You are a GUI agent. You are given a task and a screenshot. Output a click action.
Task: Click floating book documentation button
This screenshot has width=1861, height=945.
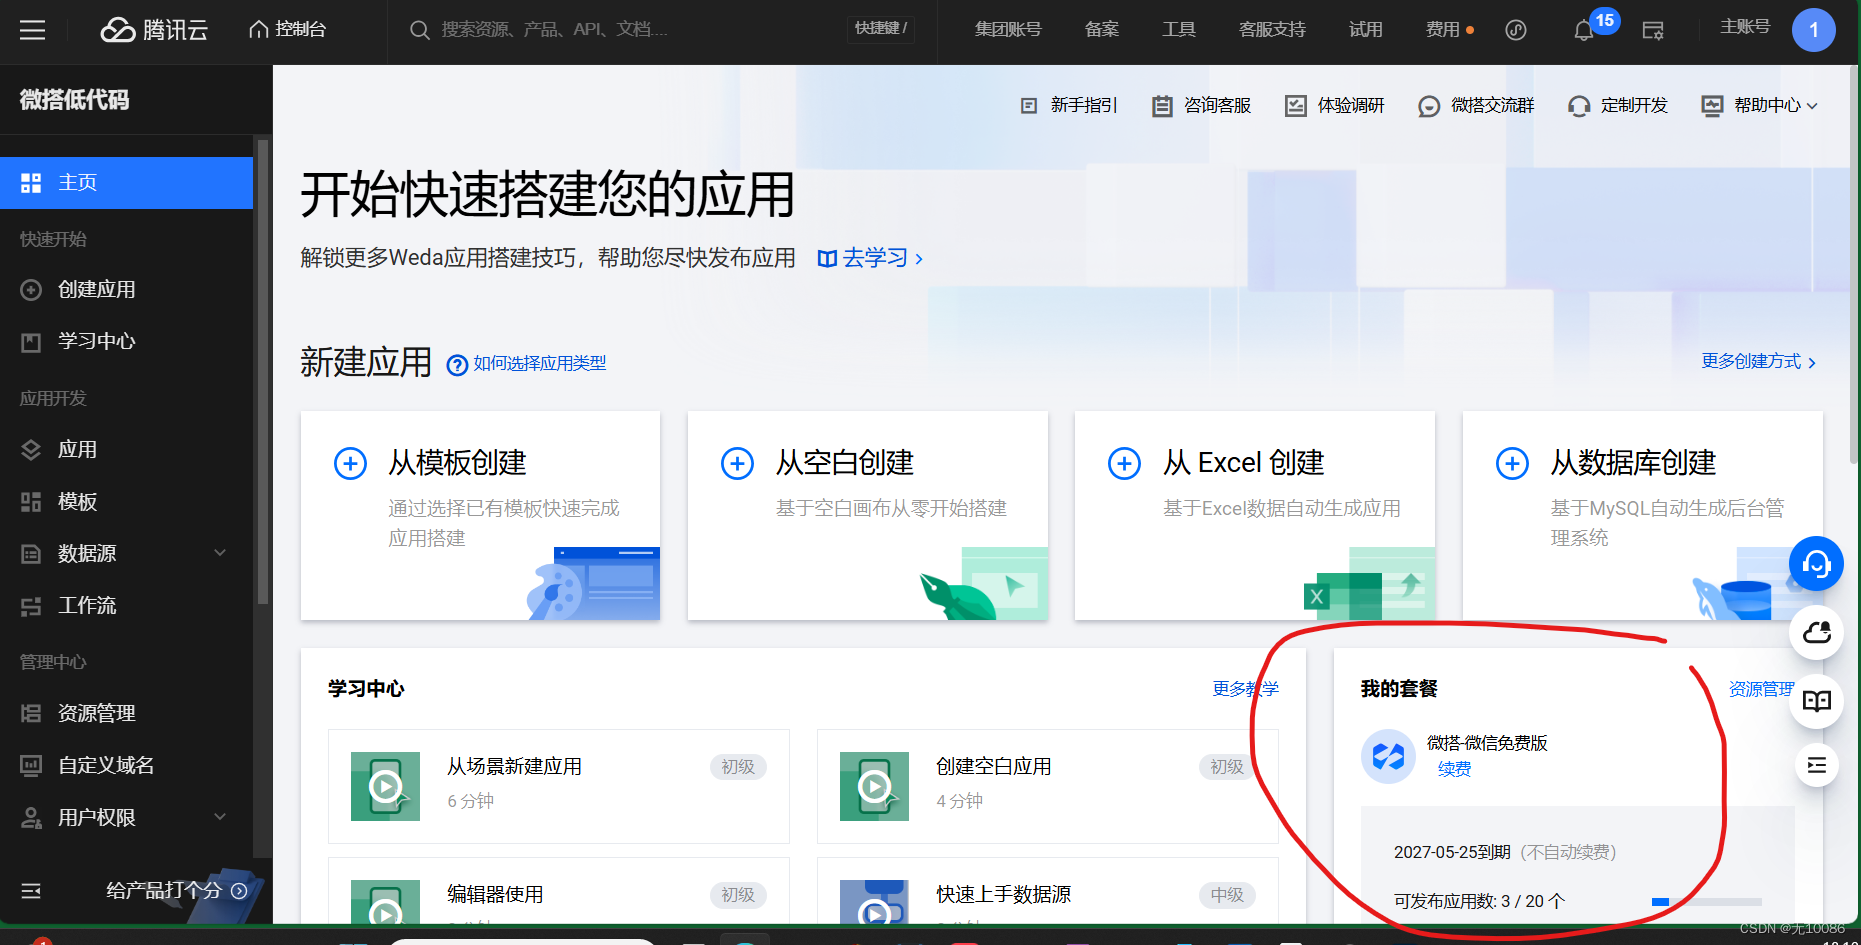(x=1816, y=701)
